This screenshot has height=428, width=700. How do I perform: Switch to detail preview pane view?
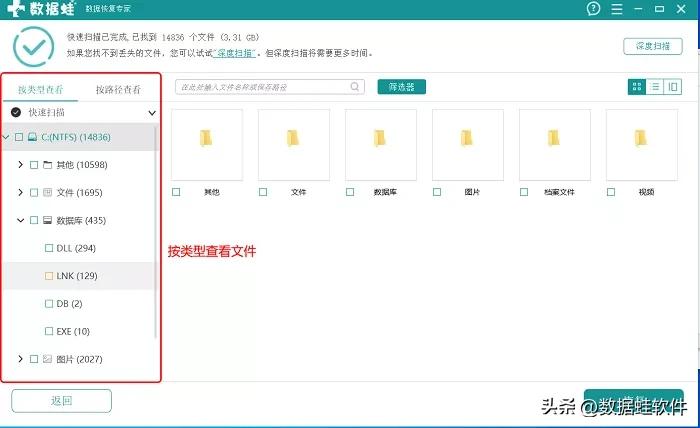coord(673,87)
